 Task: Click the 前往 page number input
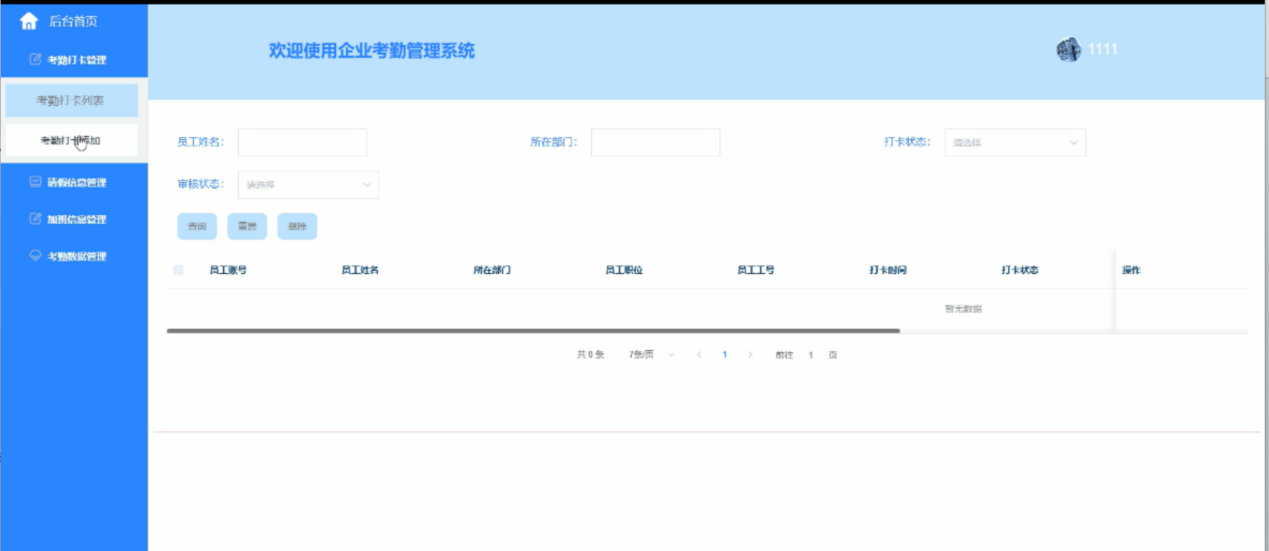811,355
